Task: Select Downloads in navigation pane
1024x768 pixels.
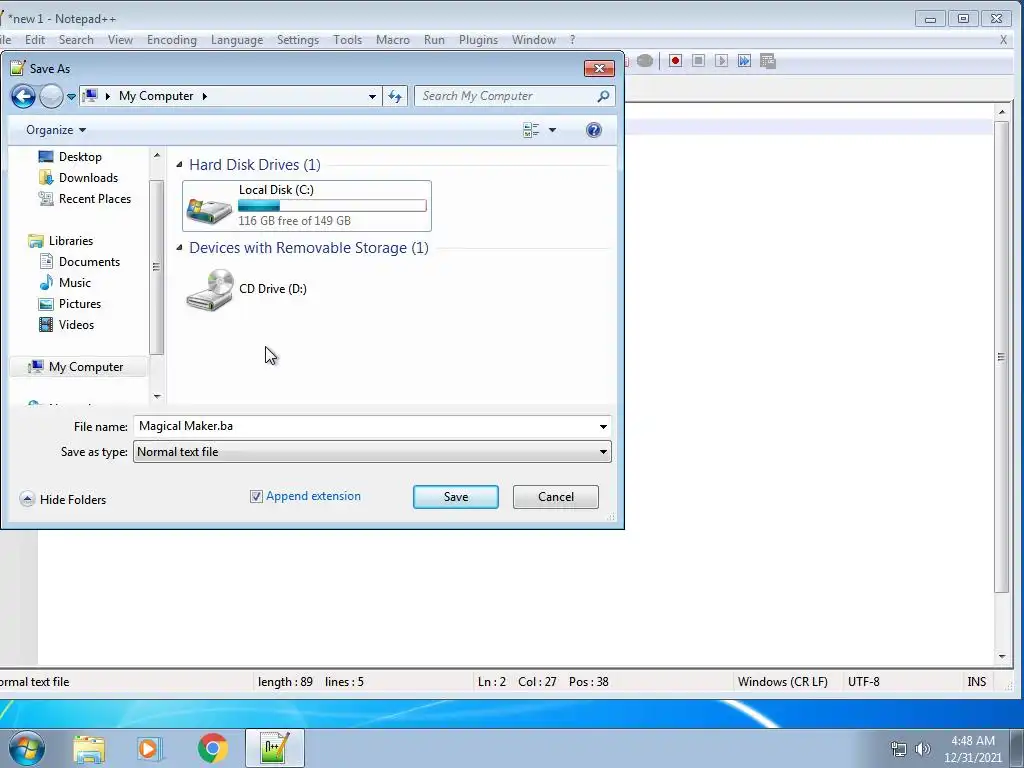Action: click(x=88, y=178)
